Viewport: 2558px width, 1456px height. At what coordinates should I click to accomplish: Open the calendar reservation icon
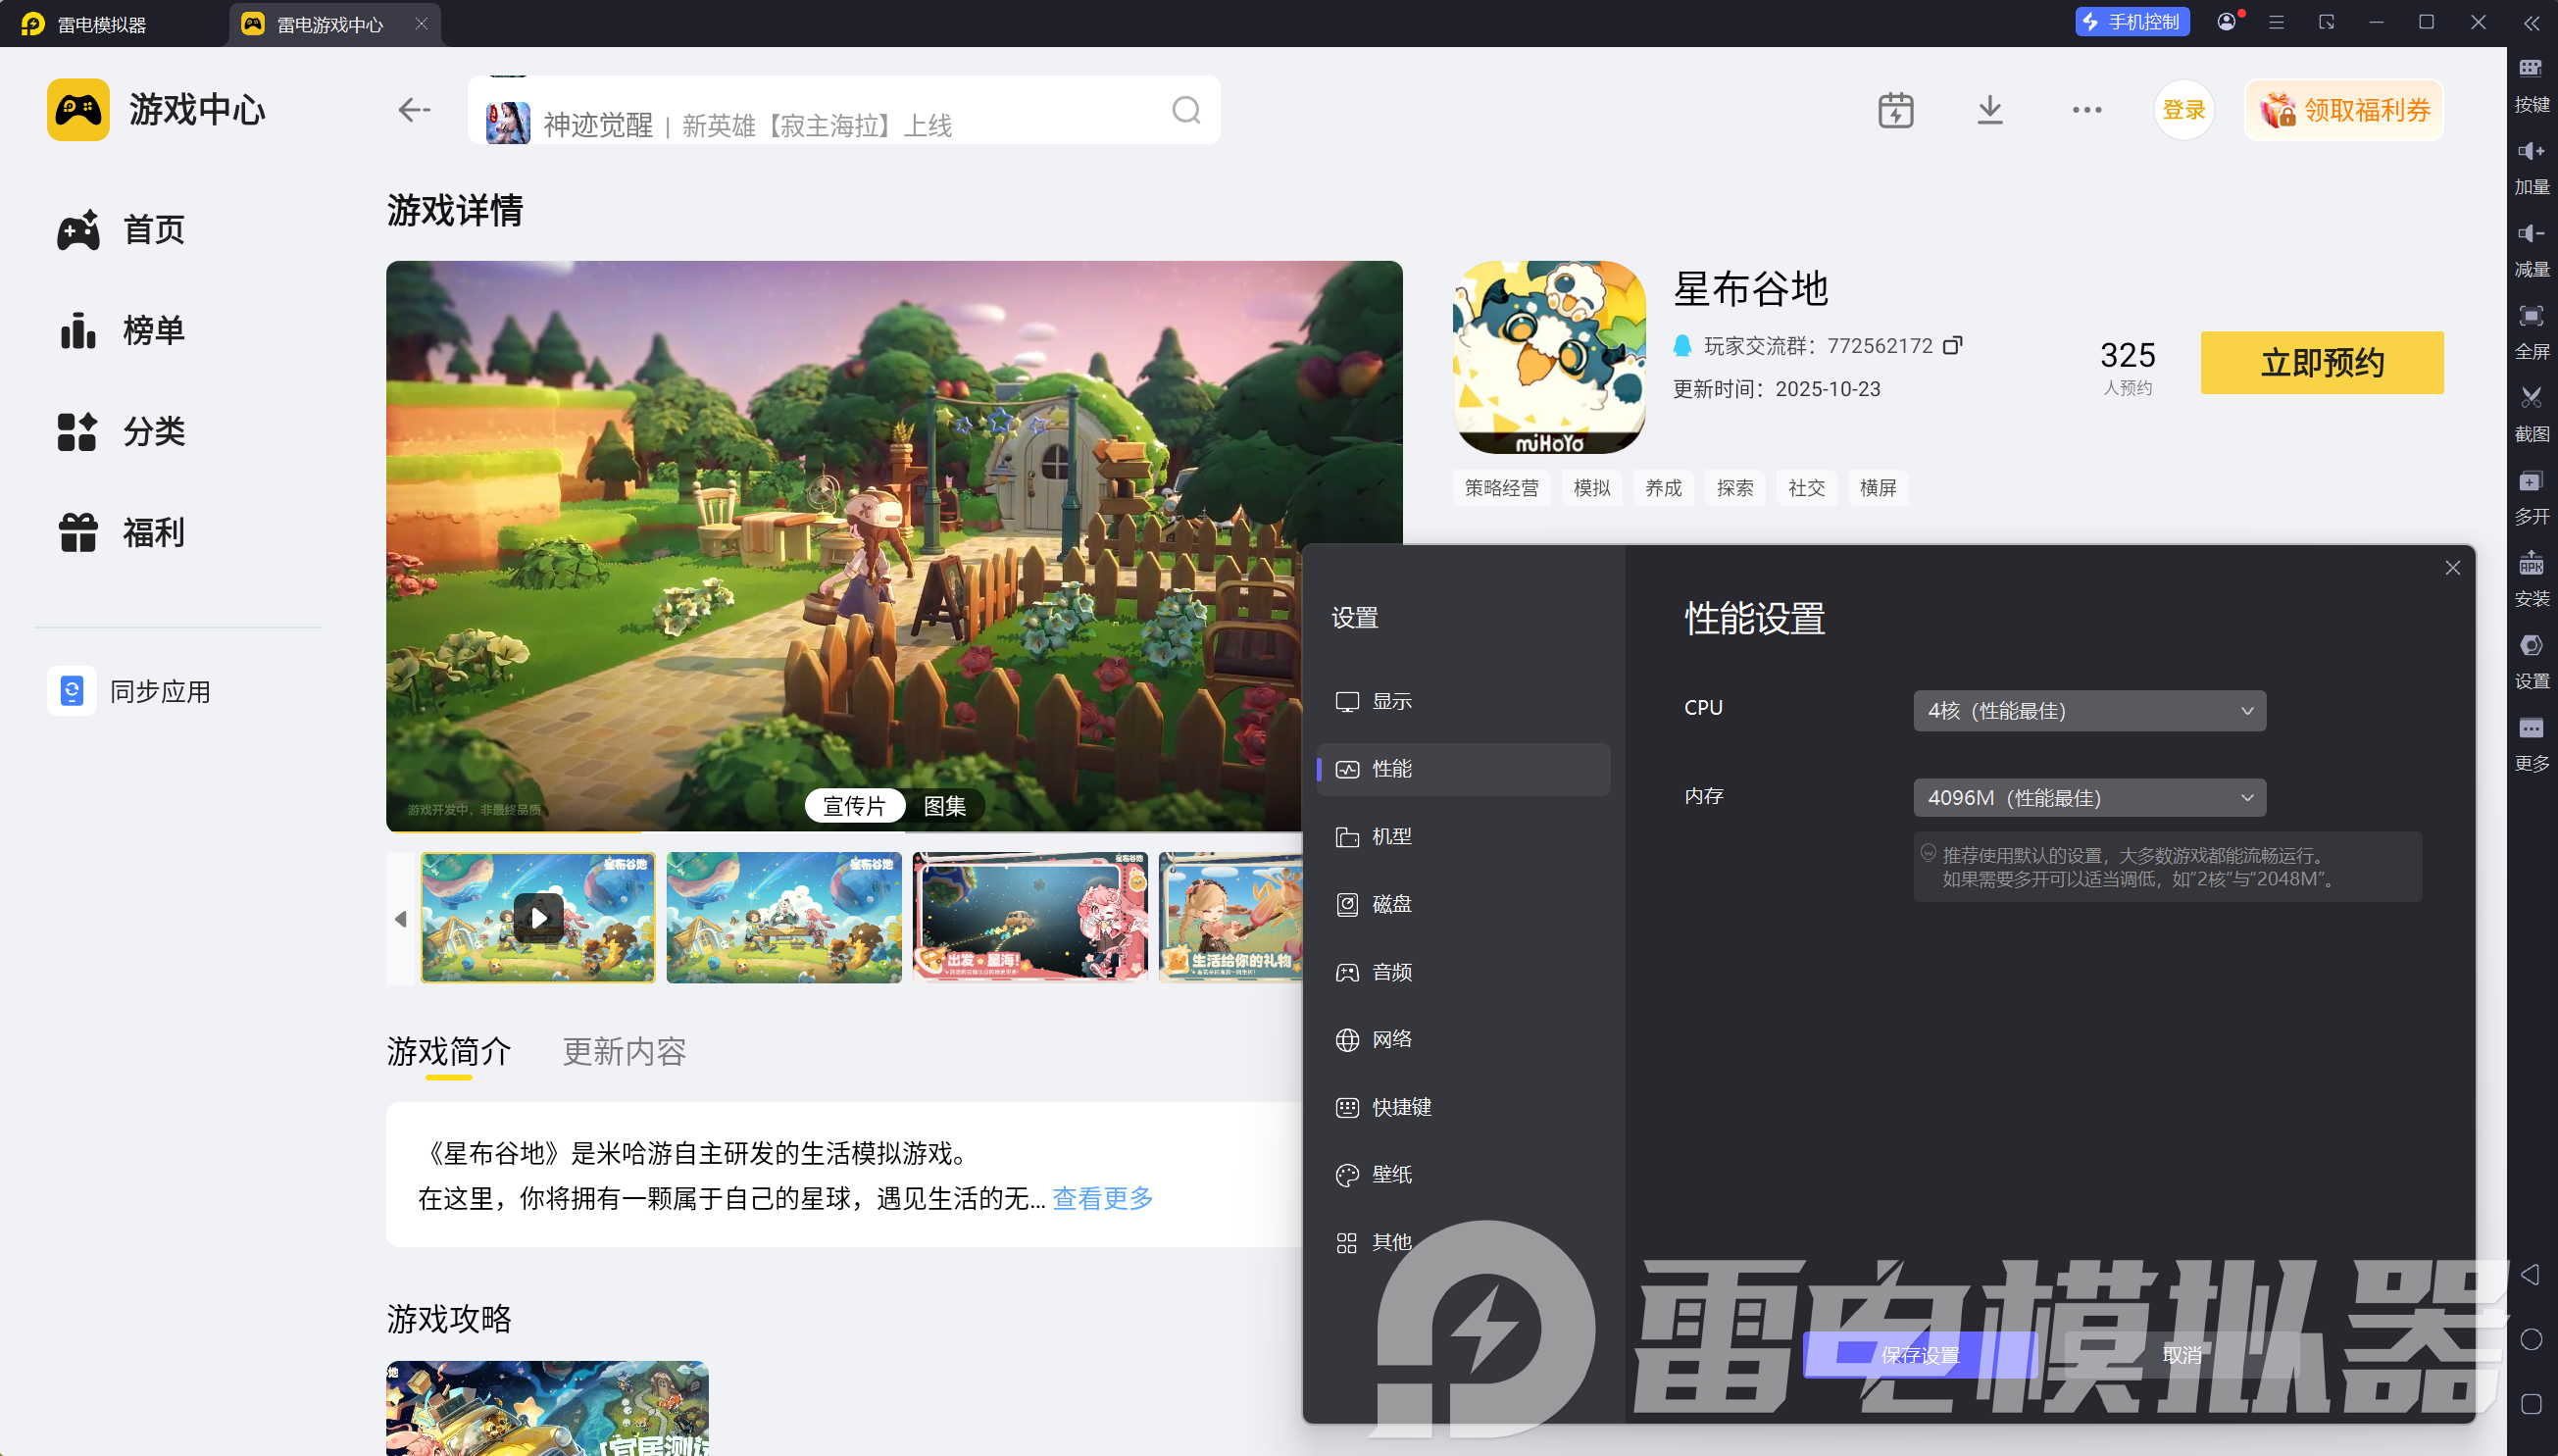[1895, 110]
